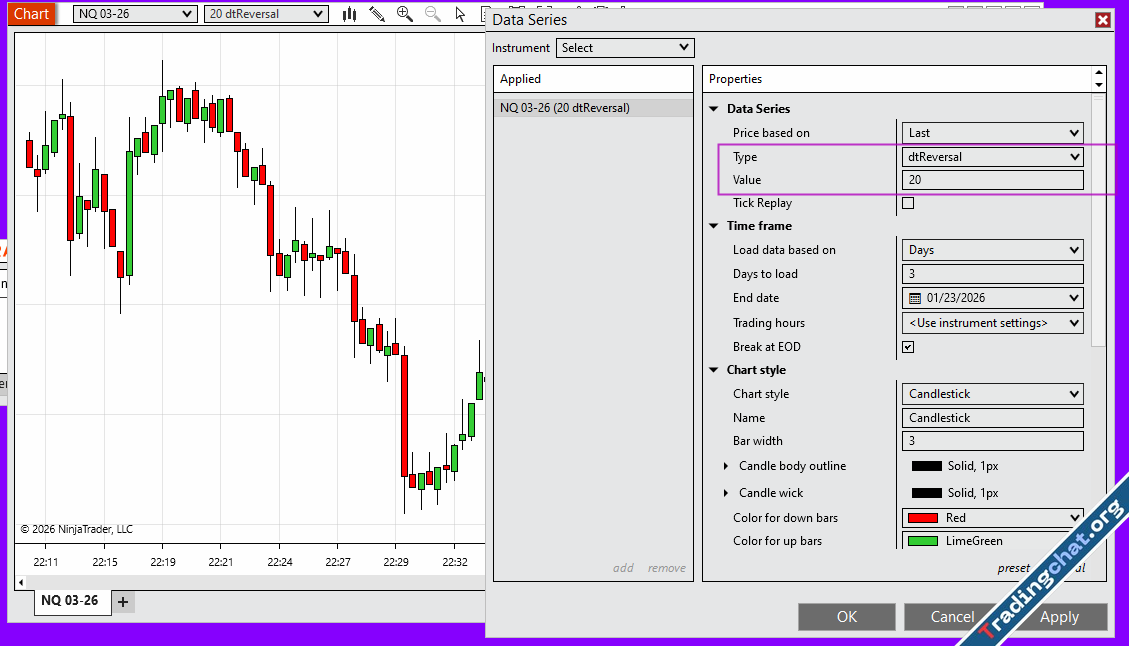Click the Days to load input field
Image resolution: width=1129 pixels, height=646 pixels.
(x=992, y=274)
